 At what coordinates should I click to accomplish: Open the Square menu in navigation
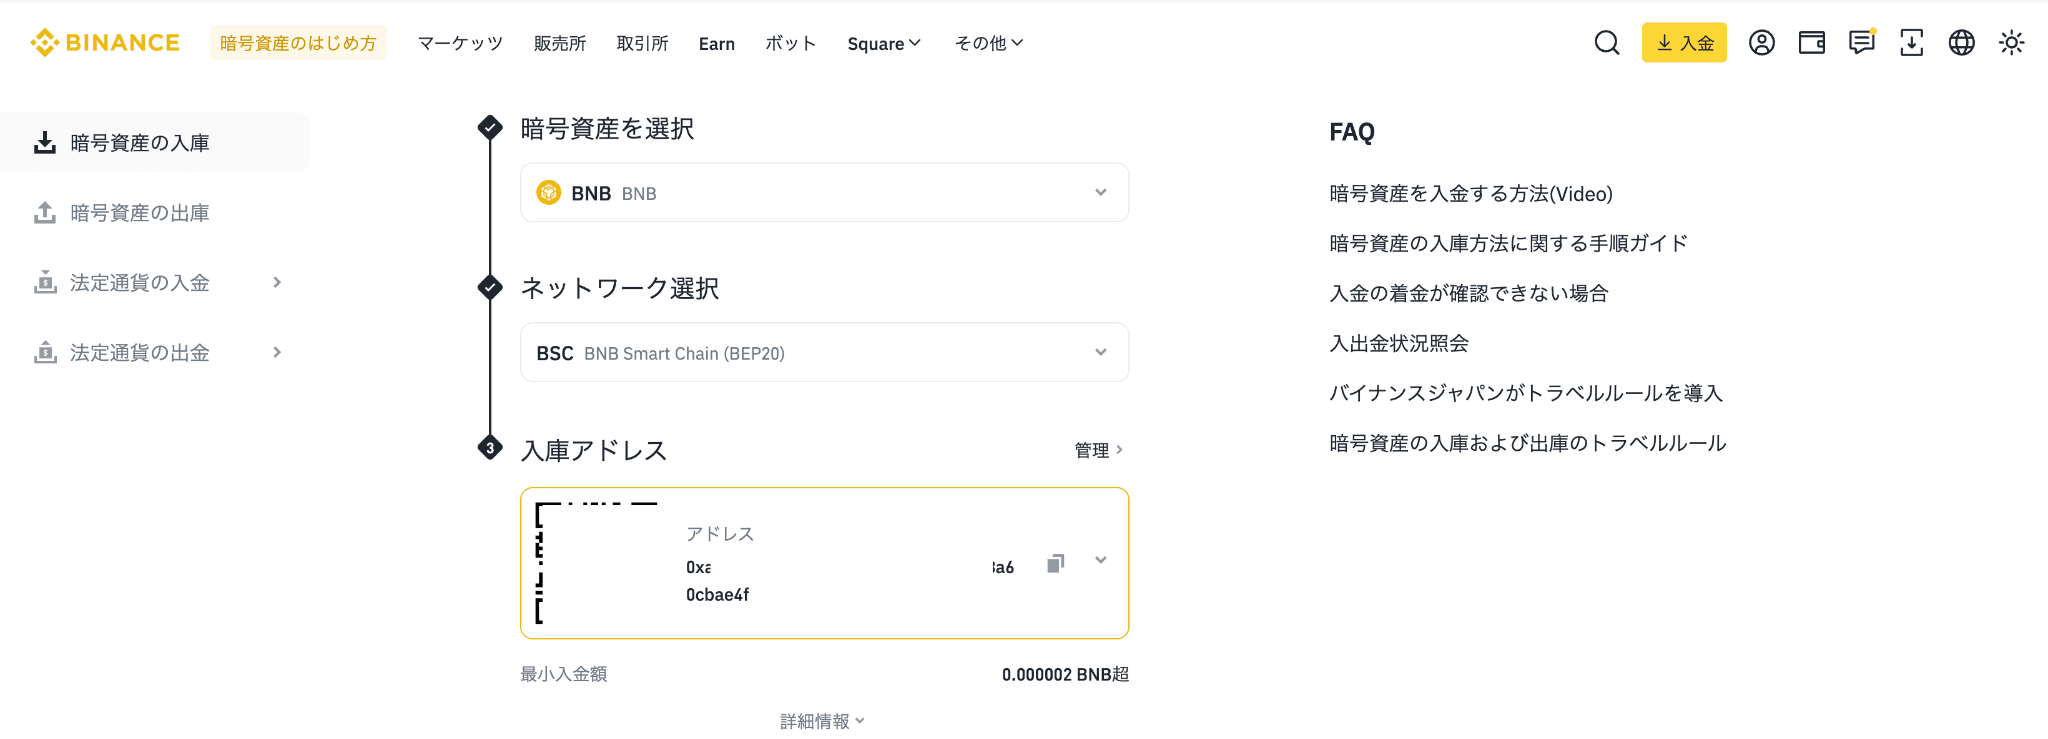[x=884, y=44]
